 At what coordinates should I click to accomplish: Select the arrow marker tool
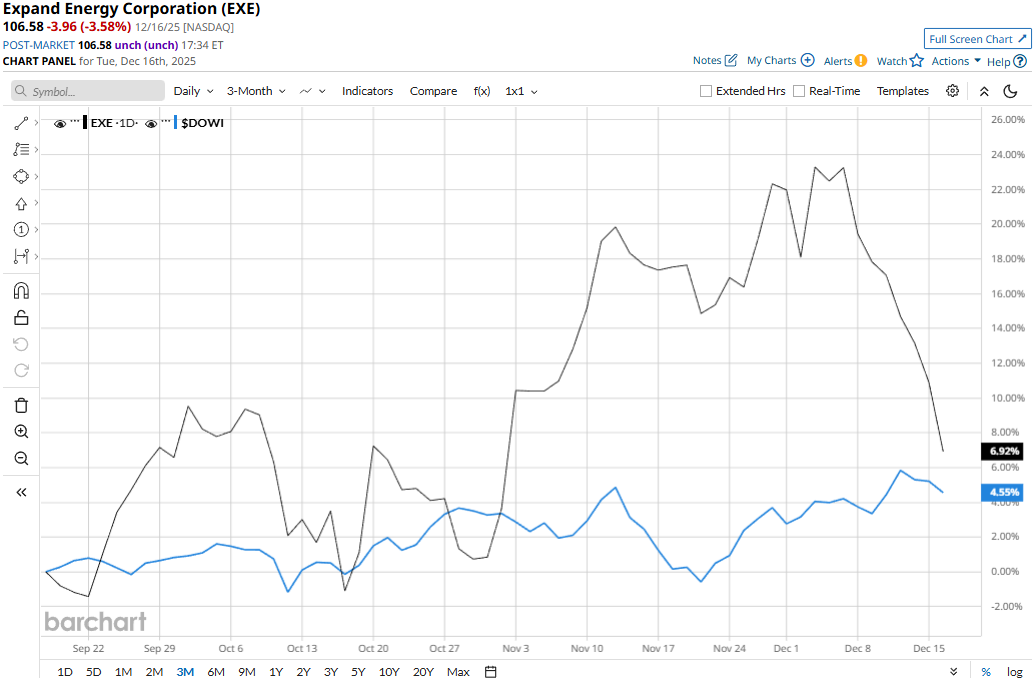click(x=21, y=204)
